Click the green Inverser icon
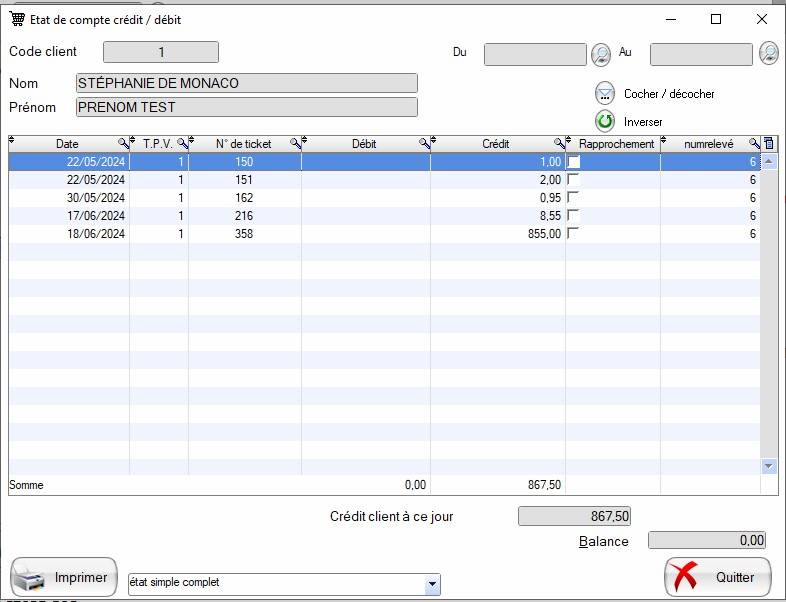 605,121
